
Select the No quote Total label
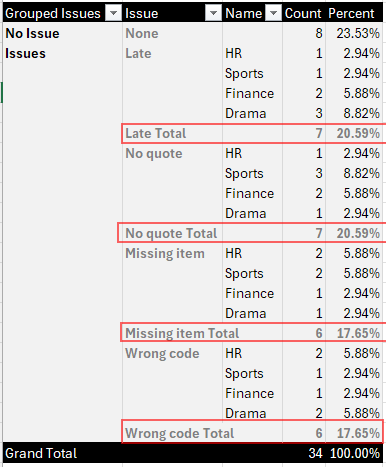pos(171,233)
